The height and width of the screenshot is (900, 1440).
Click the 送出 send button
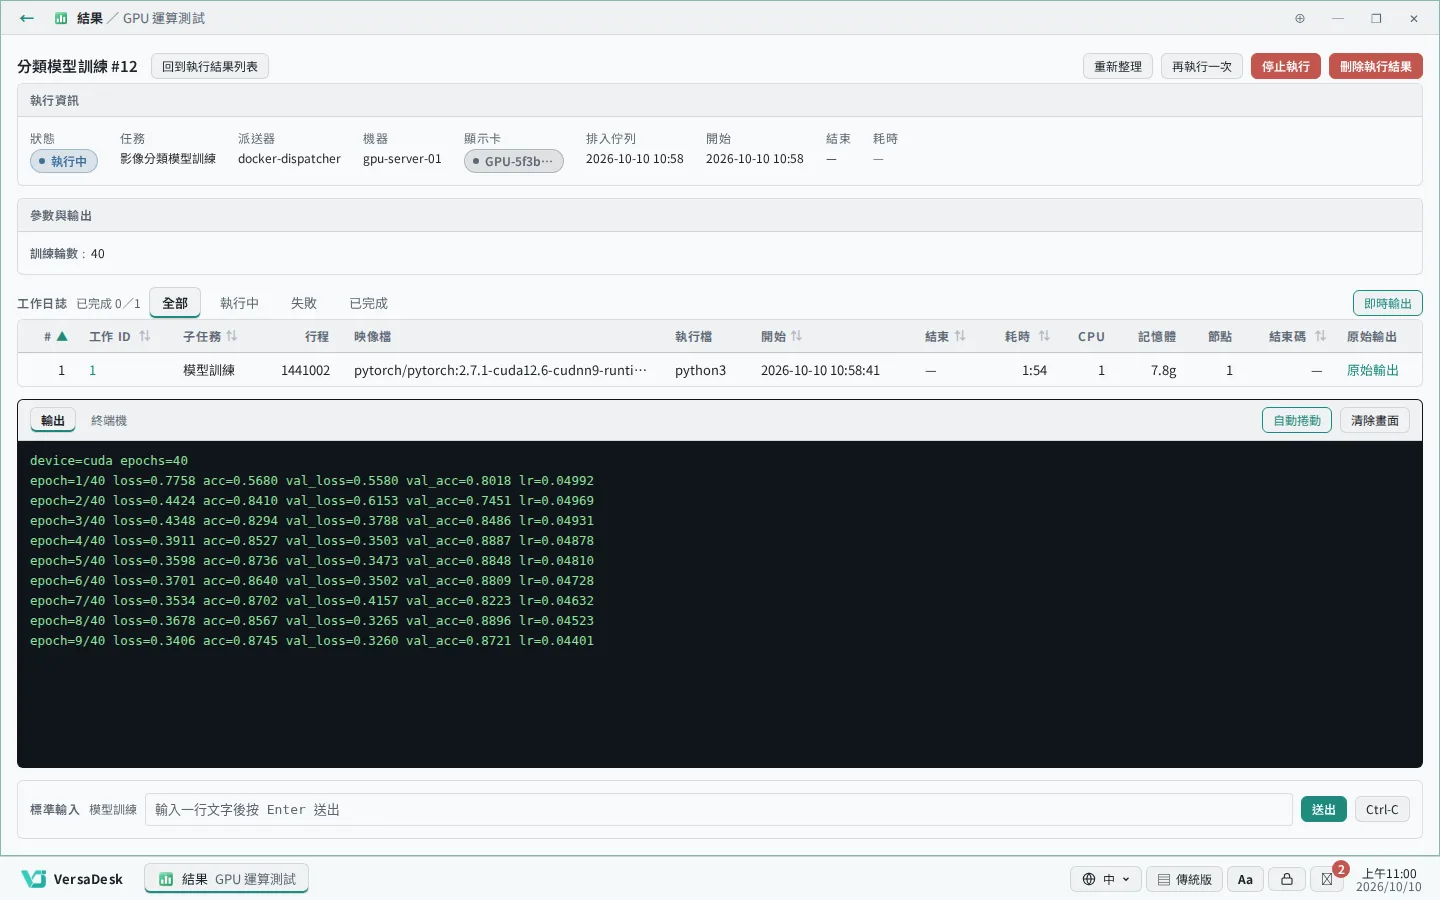[x=1324, y=810]
